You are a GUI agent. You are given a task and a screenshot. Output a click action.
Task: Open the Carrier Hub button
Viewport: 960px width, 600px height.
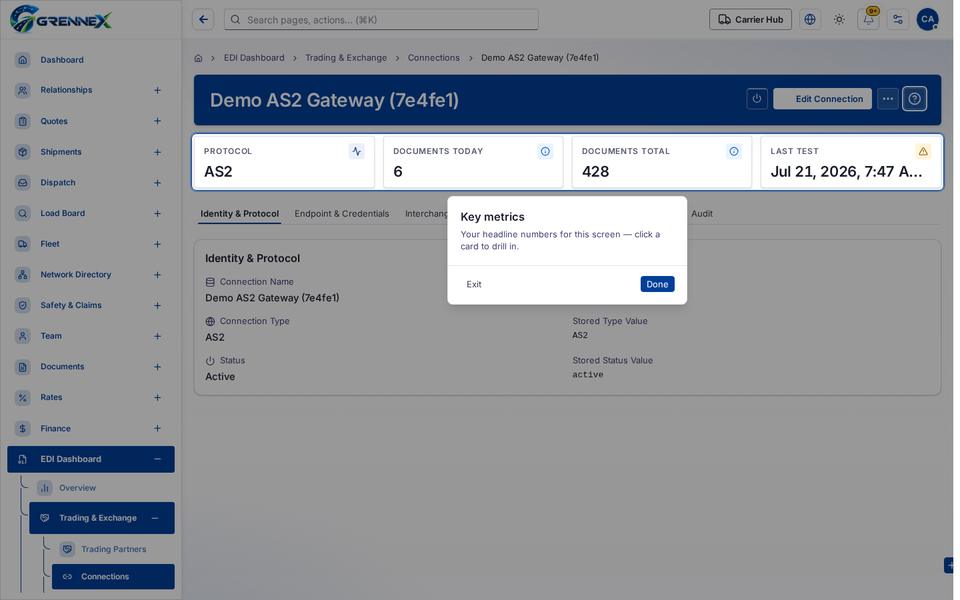click(x=750, y=20)
